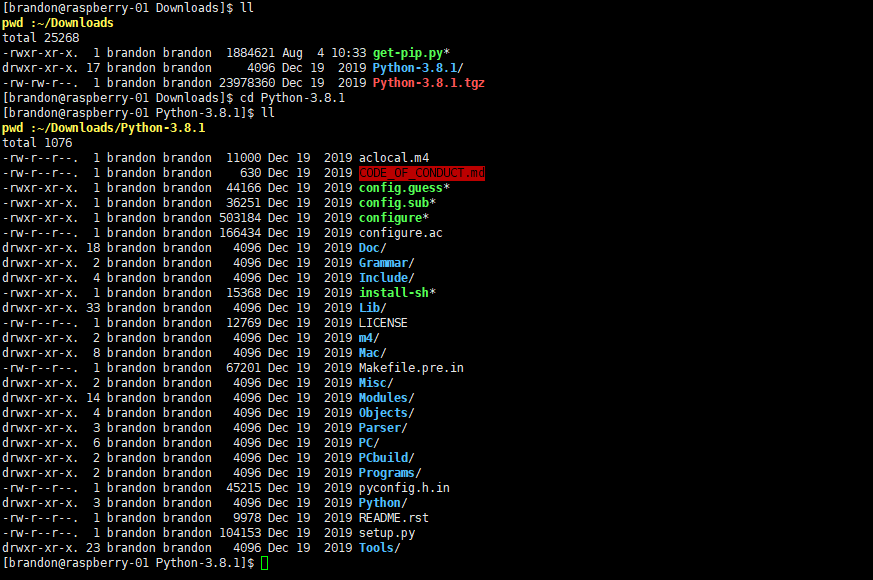Click the Mac/ directory name
The image size is (873, 580).
click(372, 353)
